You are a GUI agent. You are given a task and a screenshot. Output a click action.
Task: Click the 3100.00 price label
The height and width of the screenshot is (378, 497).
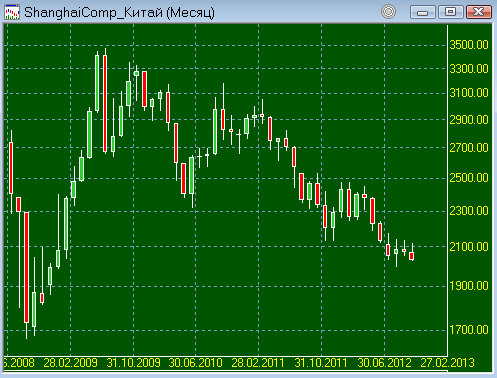469,93
